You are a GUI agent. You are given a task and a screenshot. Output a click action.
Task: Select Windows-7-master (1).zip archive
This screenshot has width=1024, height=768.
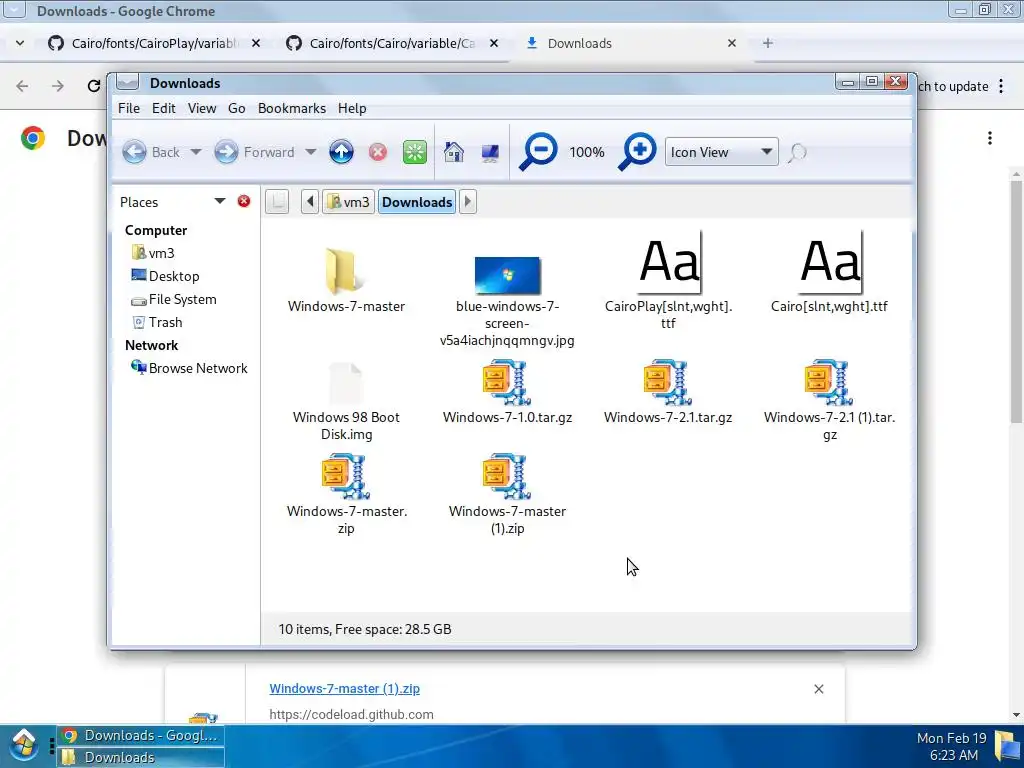tap(507, 494)
